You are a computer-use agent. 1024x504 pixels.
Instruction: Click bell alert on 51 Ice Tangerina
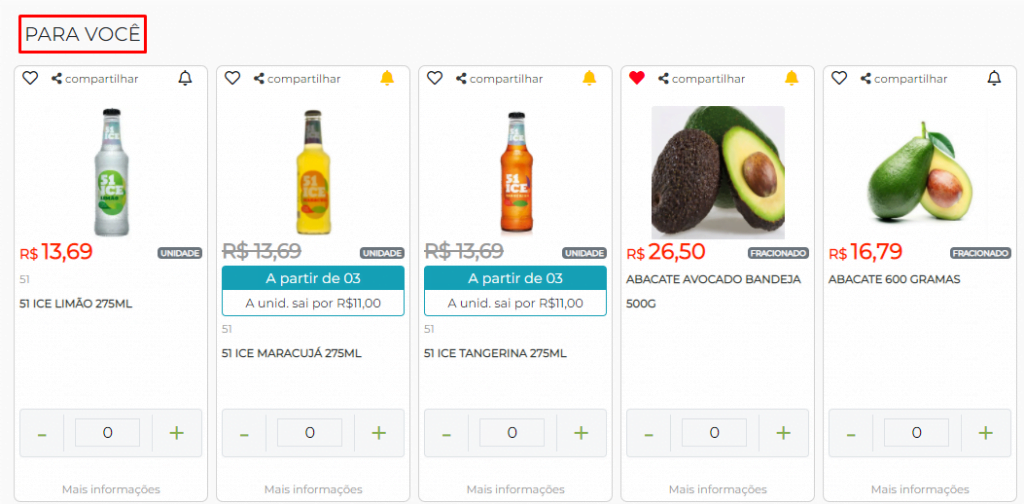[x=589, y=78]
